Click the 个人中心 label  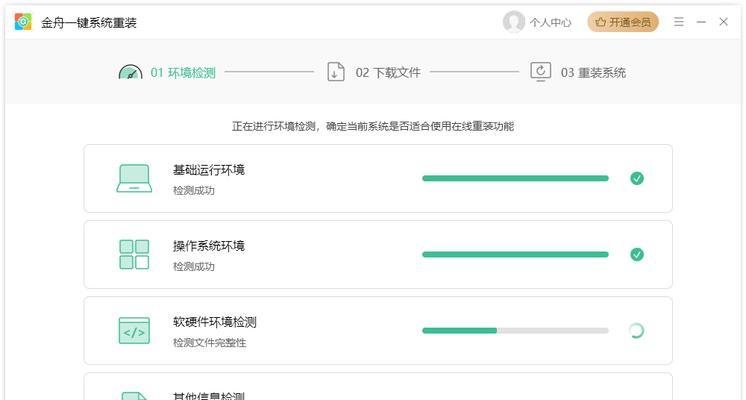[x=550, y=22]
